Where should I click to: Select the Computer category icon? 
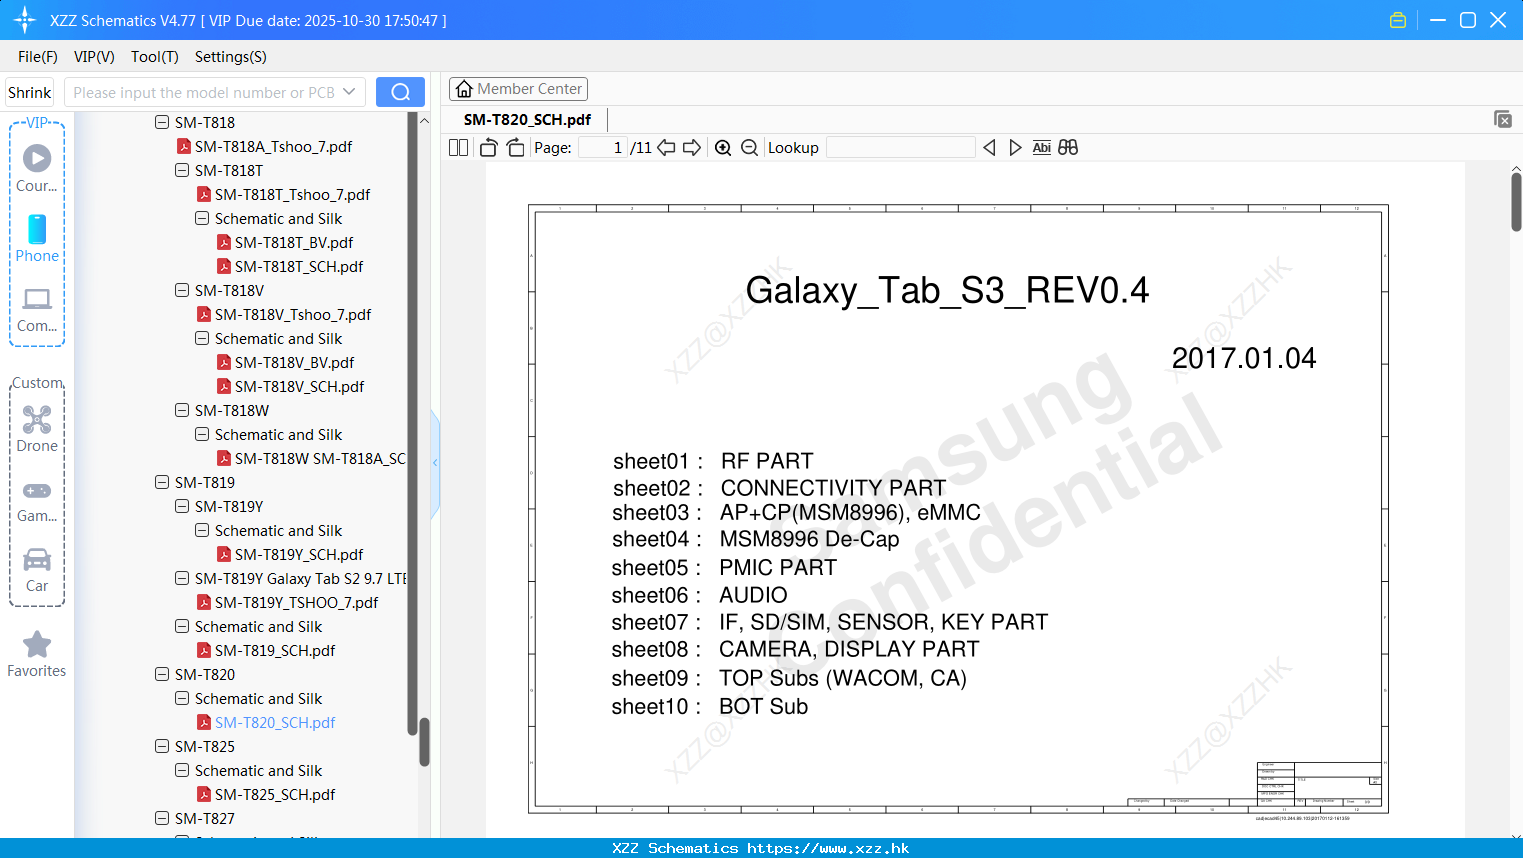37,309
